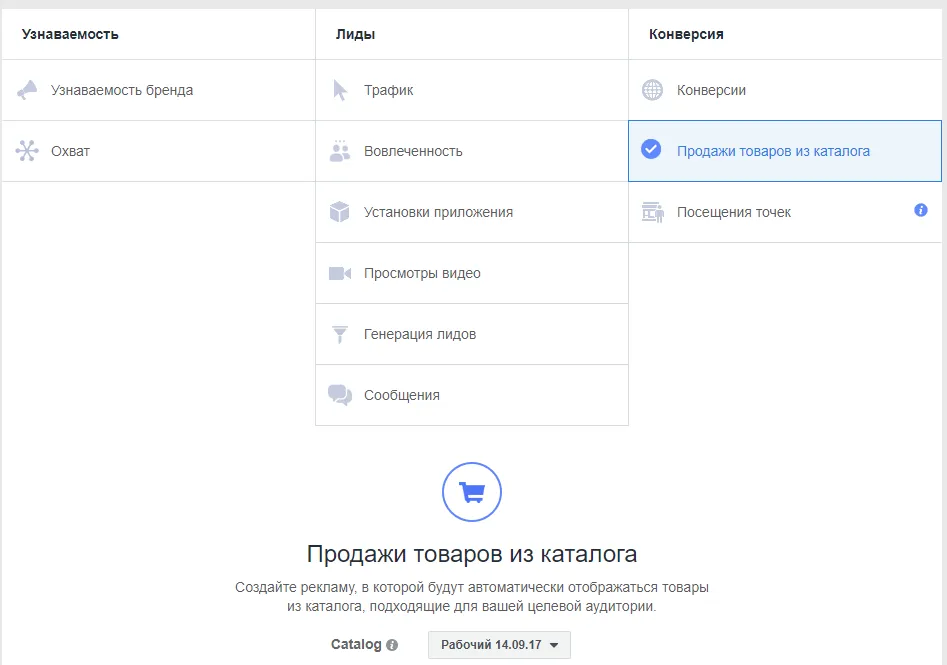Click the shopping cart icon above the headline
This screenshot has height=665, width=947.
470,492
